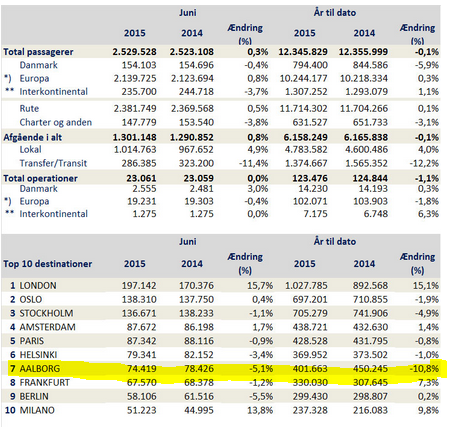Select the June 2015 total passengers value 2.529.528
The image size is (449, 427).
[134, 52]
